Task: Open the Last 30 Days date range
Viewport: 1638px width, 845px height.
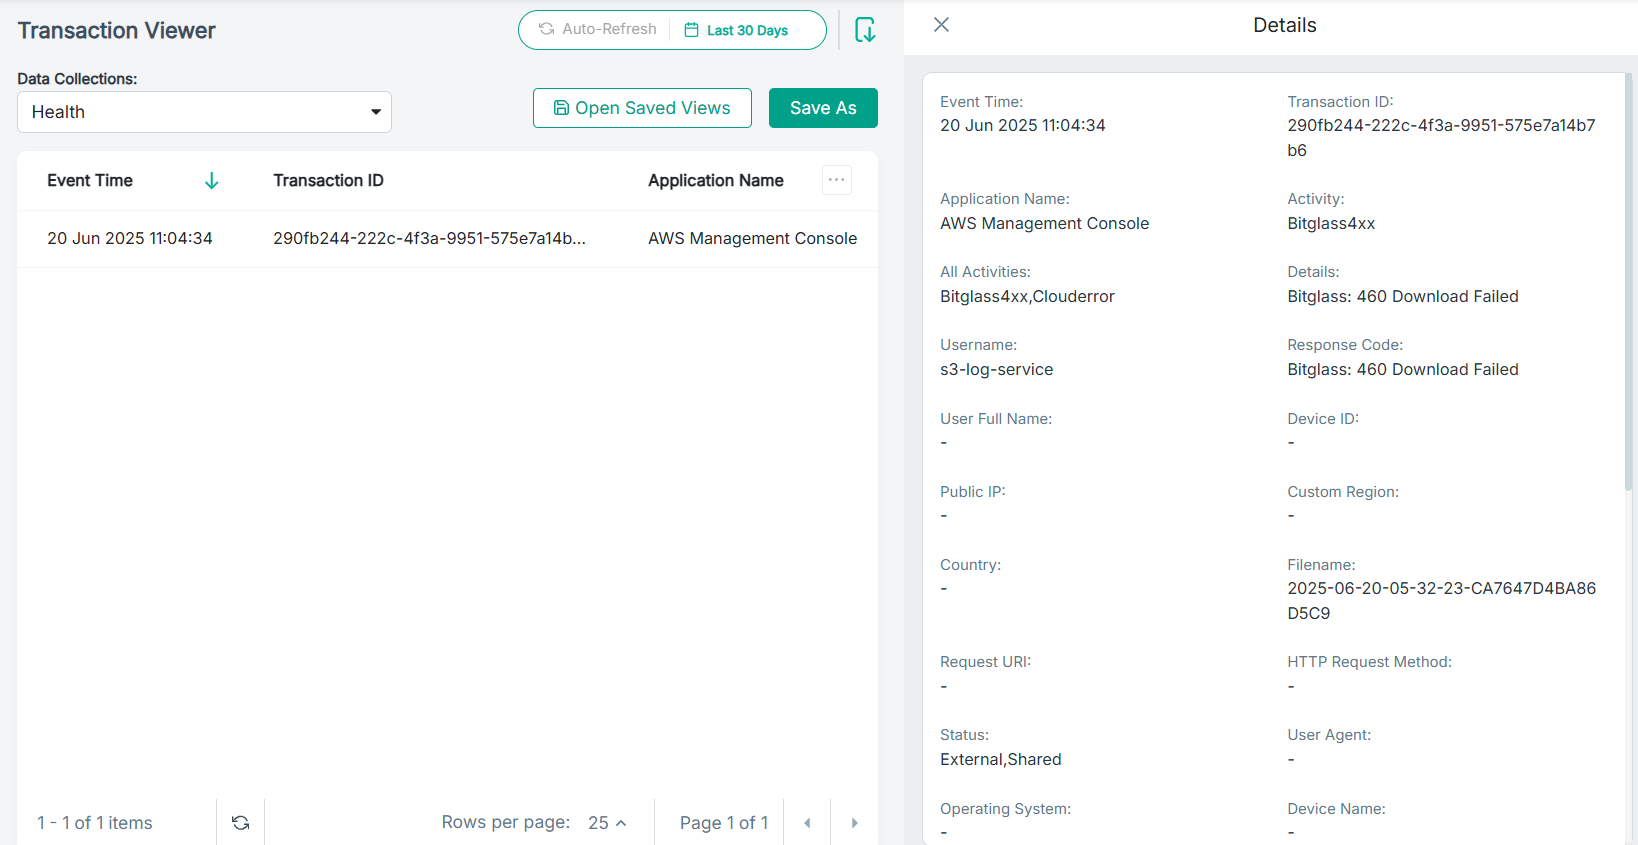Action: point(736,30)
